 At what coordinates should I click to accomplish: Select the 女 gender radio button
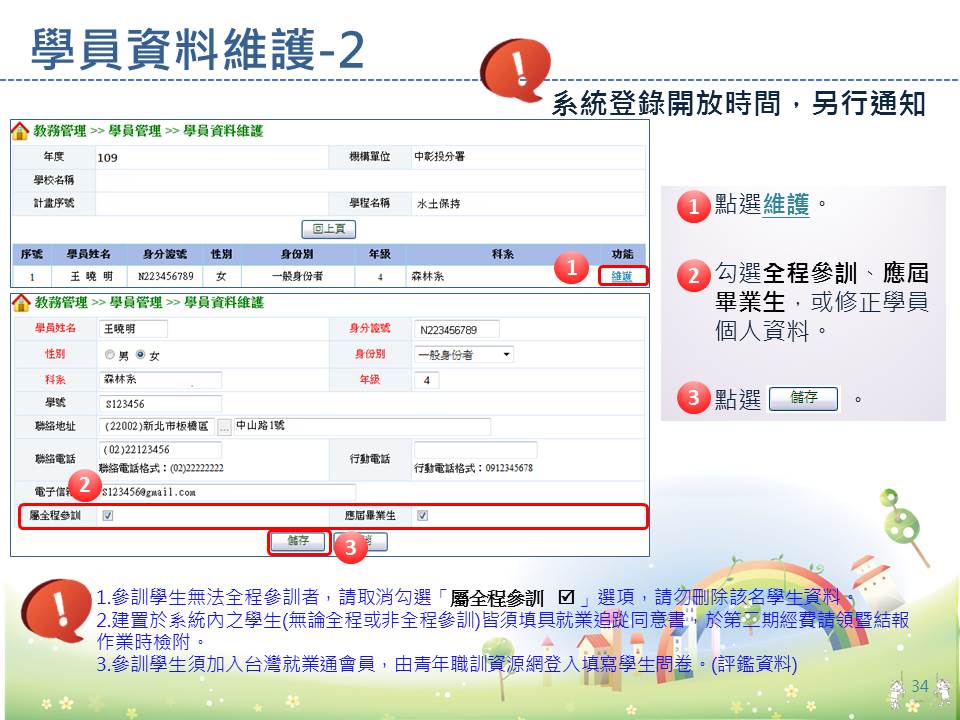pos(141,355)
